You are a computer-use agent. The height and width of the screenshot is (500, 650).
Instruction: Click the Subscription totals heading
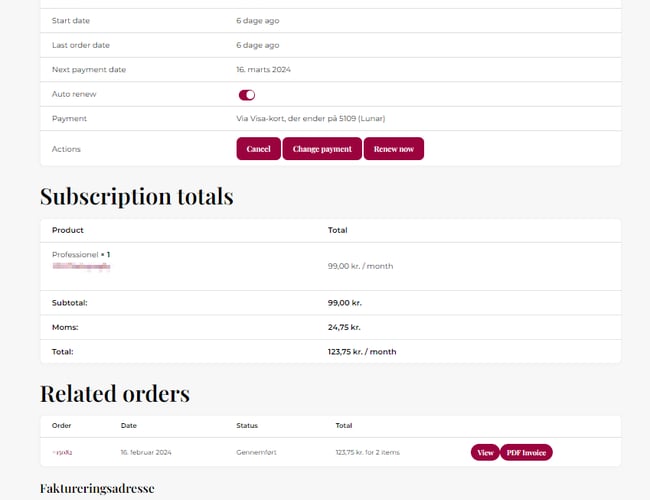[x=136, y=197]
